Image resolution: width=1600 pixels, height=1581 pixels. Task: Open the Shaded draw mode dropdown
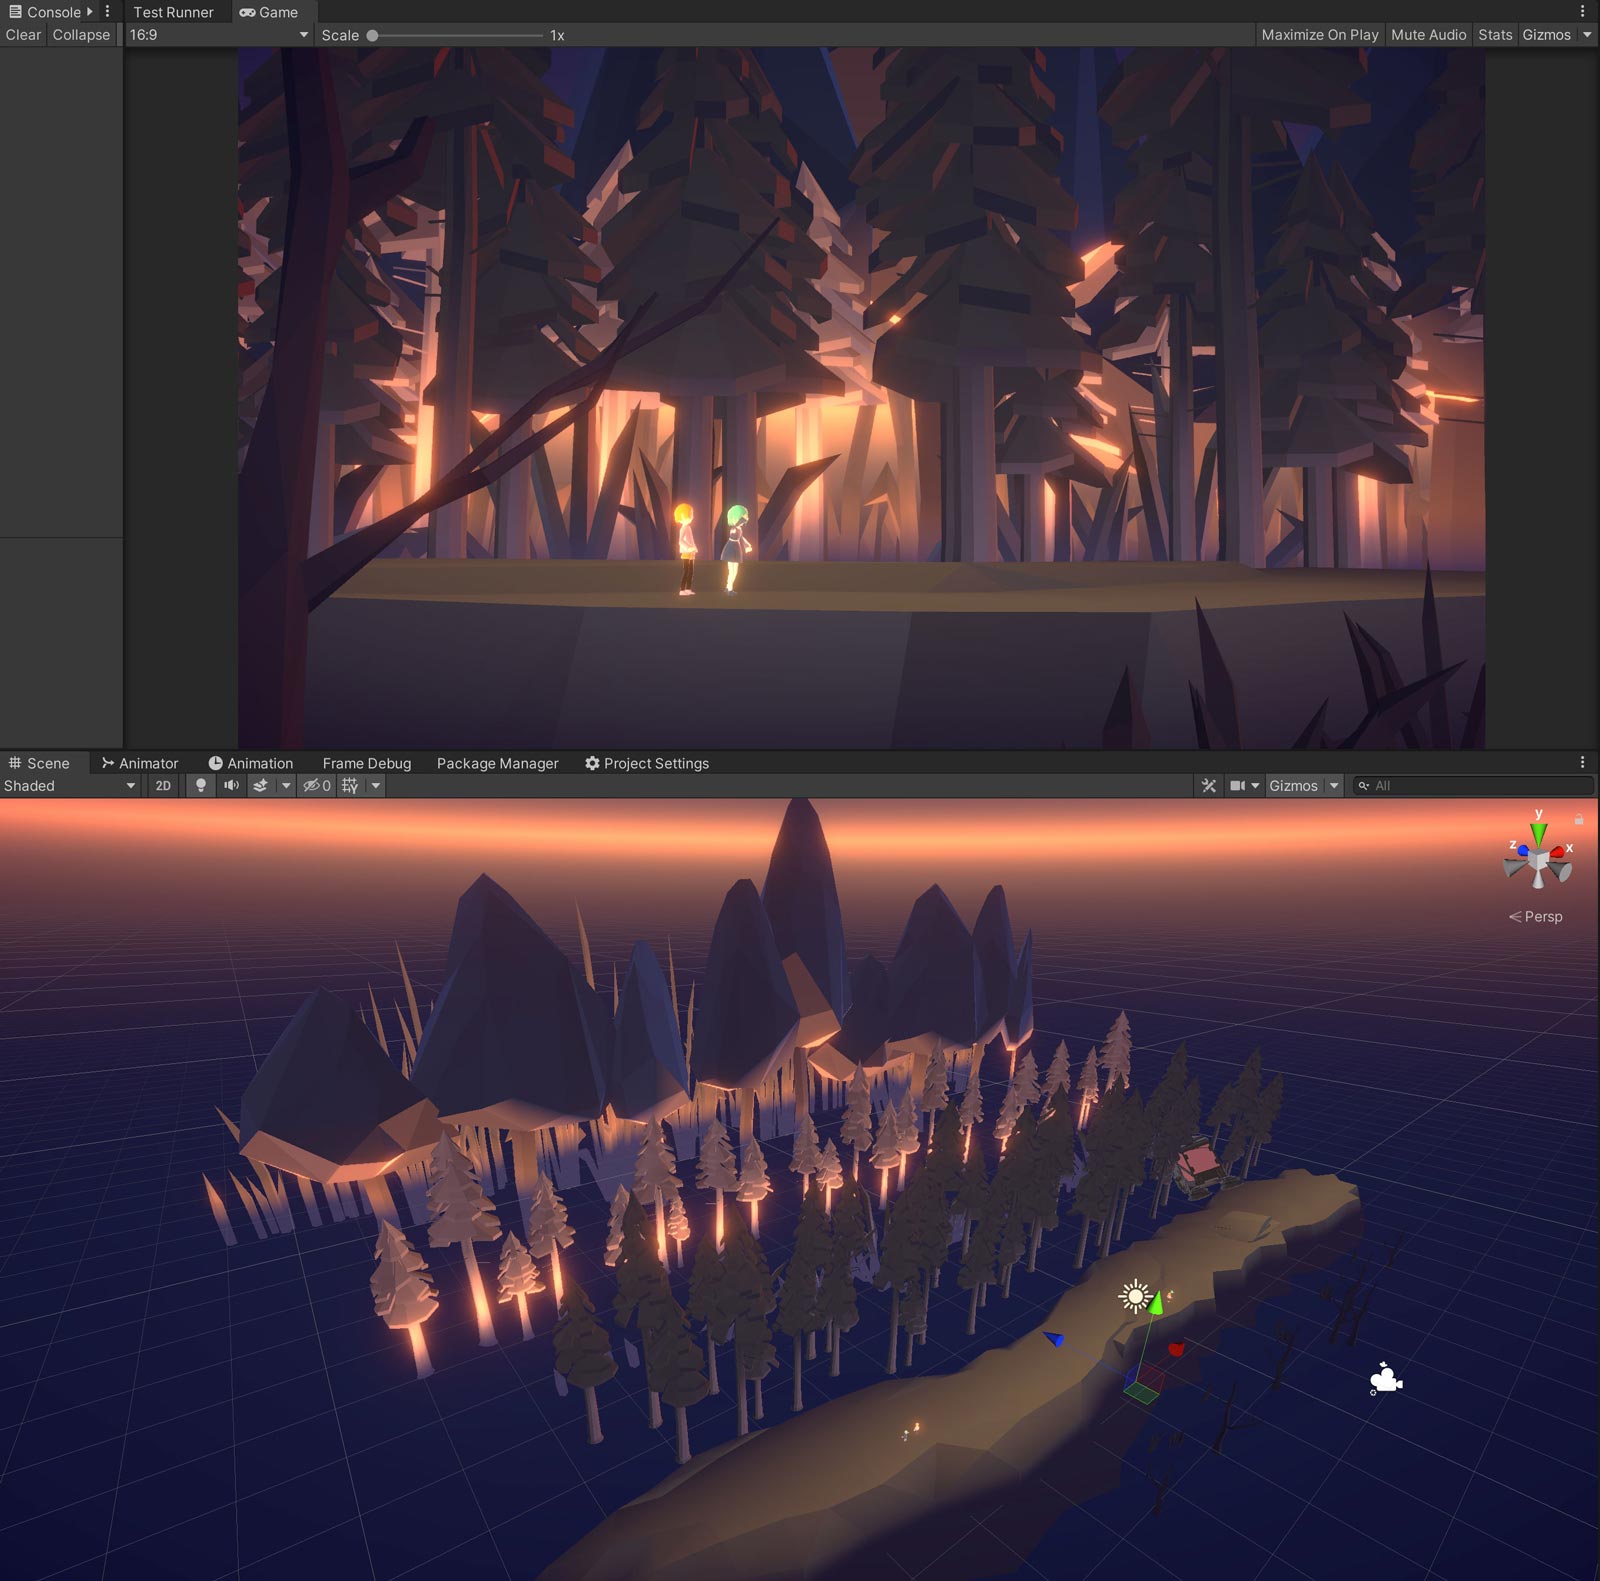(69, 786)
